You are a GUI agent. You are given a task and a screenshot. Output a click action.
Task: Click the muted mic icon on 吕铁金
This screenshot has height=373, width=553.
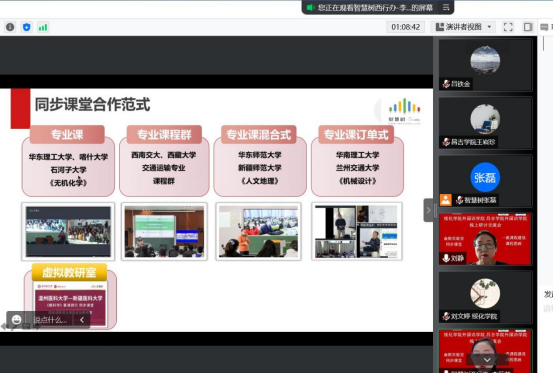[446, 84]
